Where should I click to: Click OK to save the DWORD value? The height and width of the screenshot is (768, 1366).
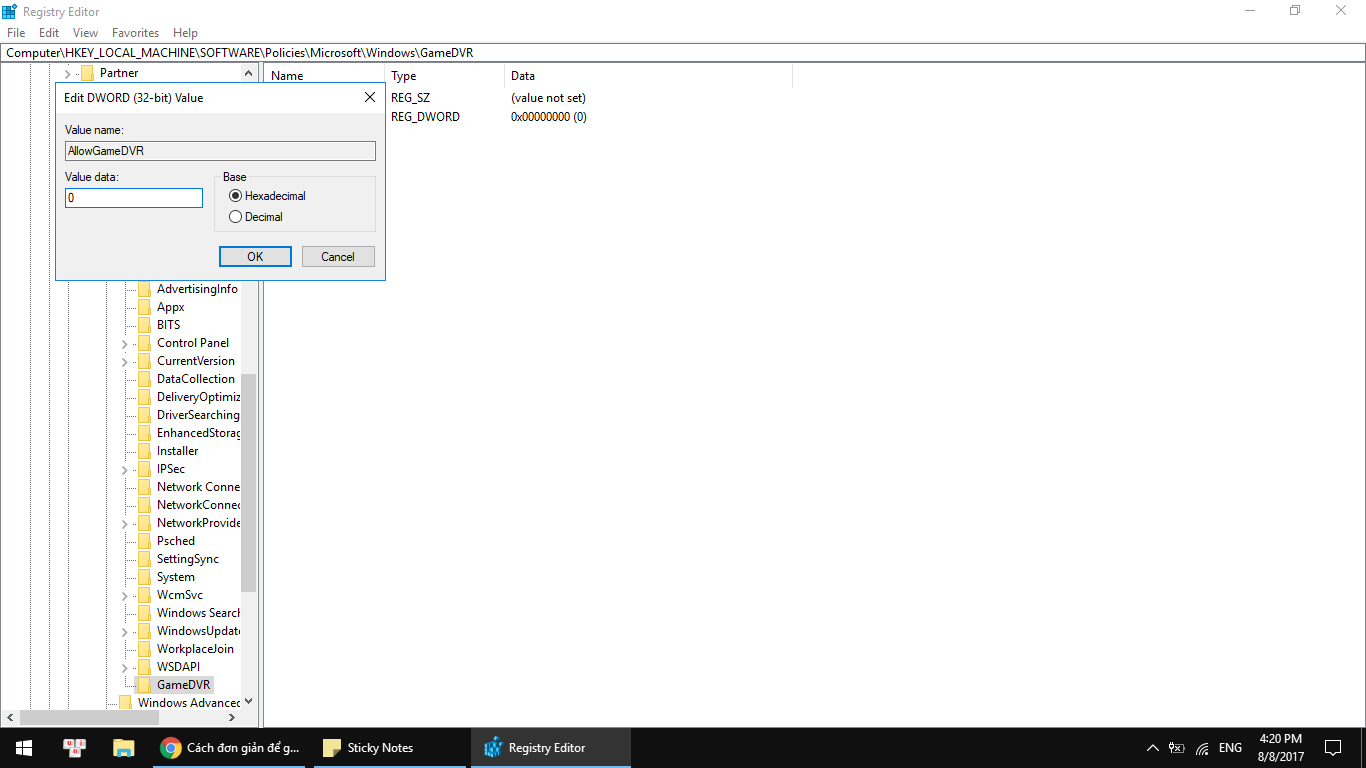[255, 256]
